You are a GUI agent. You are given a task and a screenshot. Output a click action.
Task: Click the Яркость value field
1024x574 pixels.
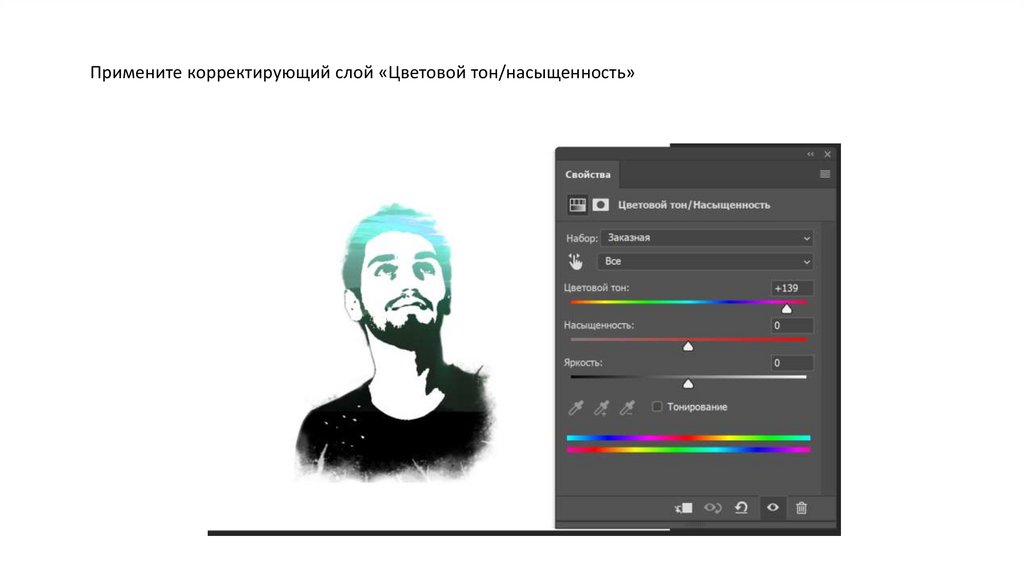[792, 363]
